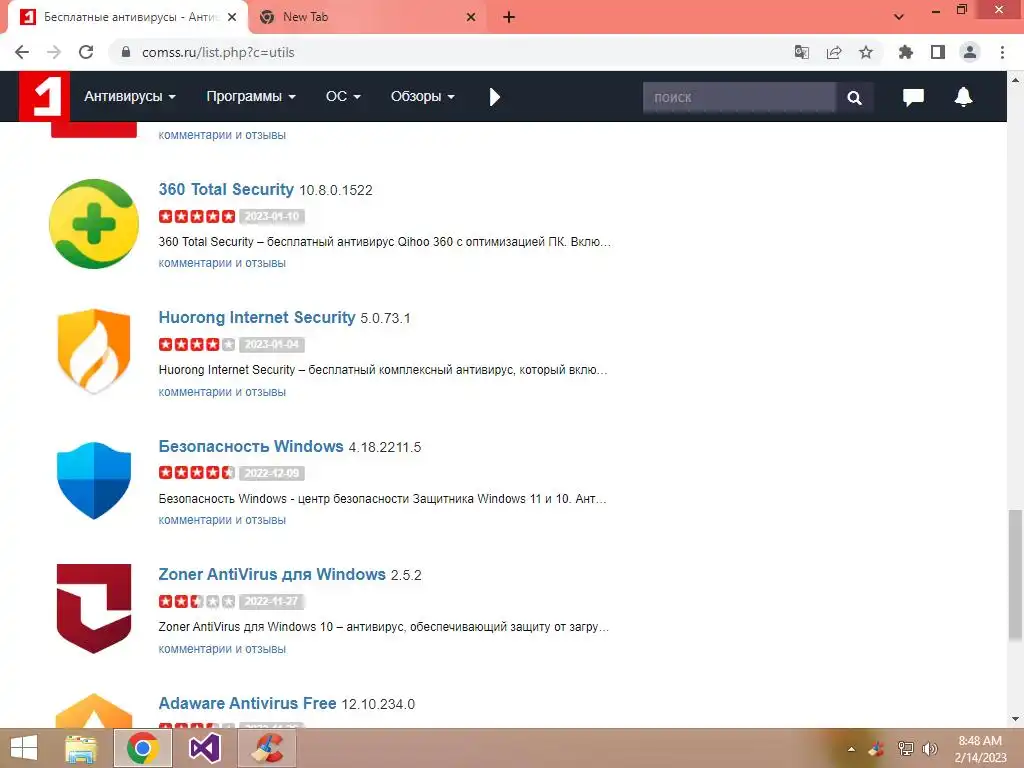Screen dimensions: 1024x768
Task: Open the notifications bell icon
Action: tap(963, 97)
